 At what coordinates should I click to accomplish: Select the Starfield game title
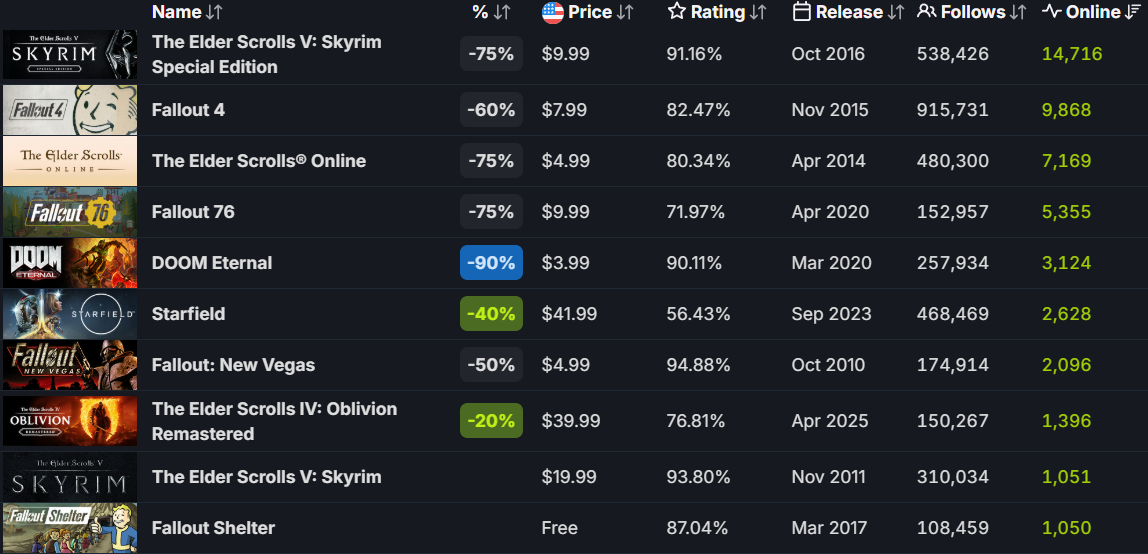tap(188, 314)
